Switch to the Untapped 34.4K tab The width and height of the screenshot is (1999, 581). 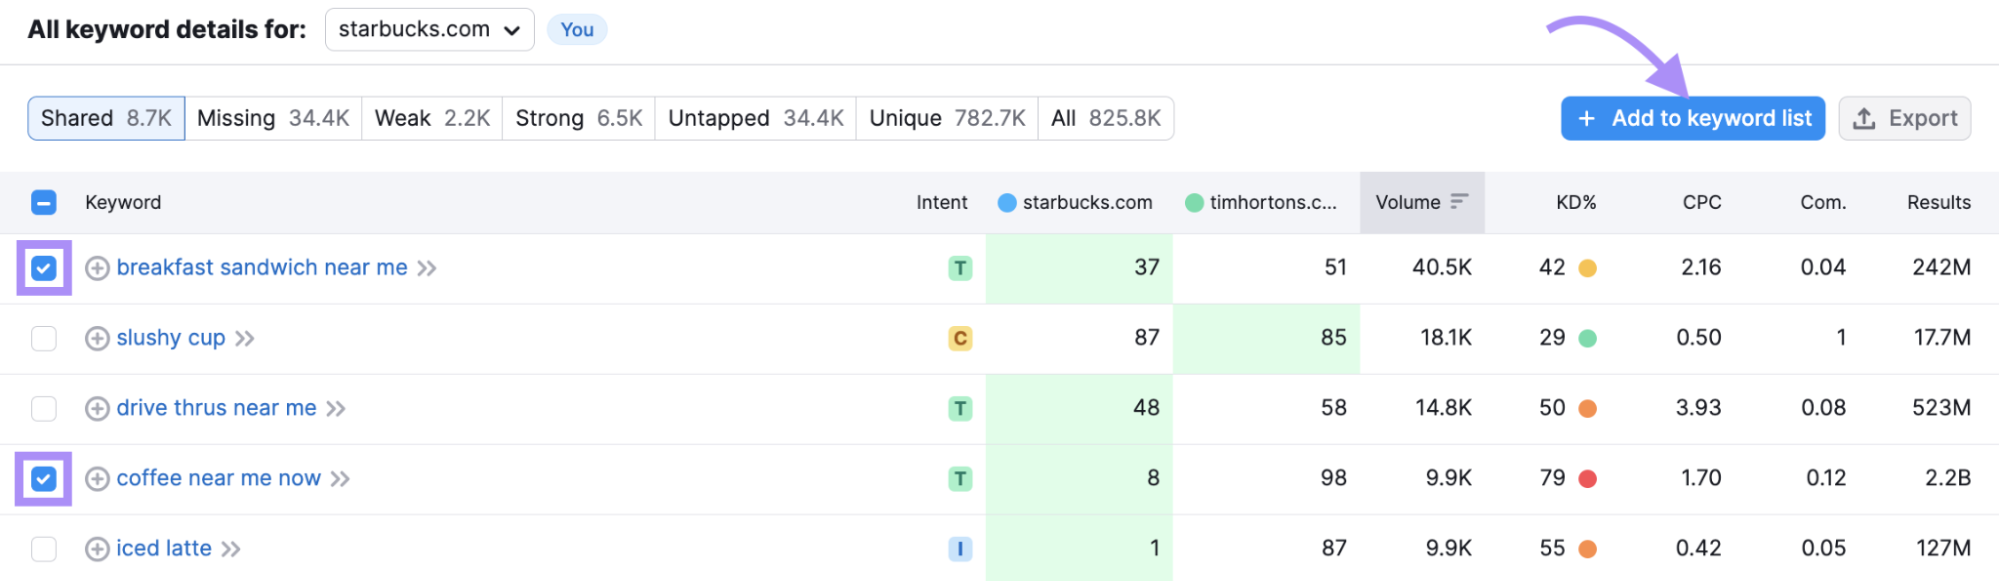756,118
